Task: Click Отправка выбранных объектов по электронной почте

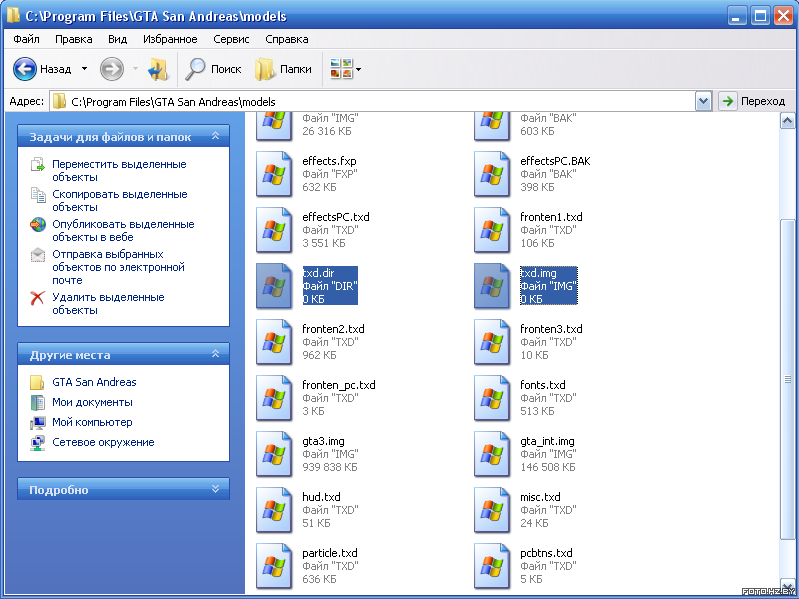Action: (x=118, y=267)
